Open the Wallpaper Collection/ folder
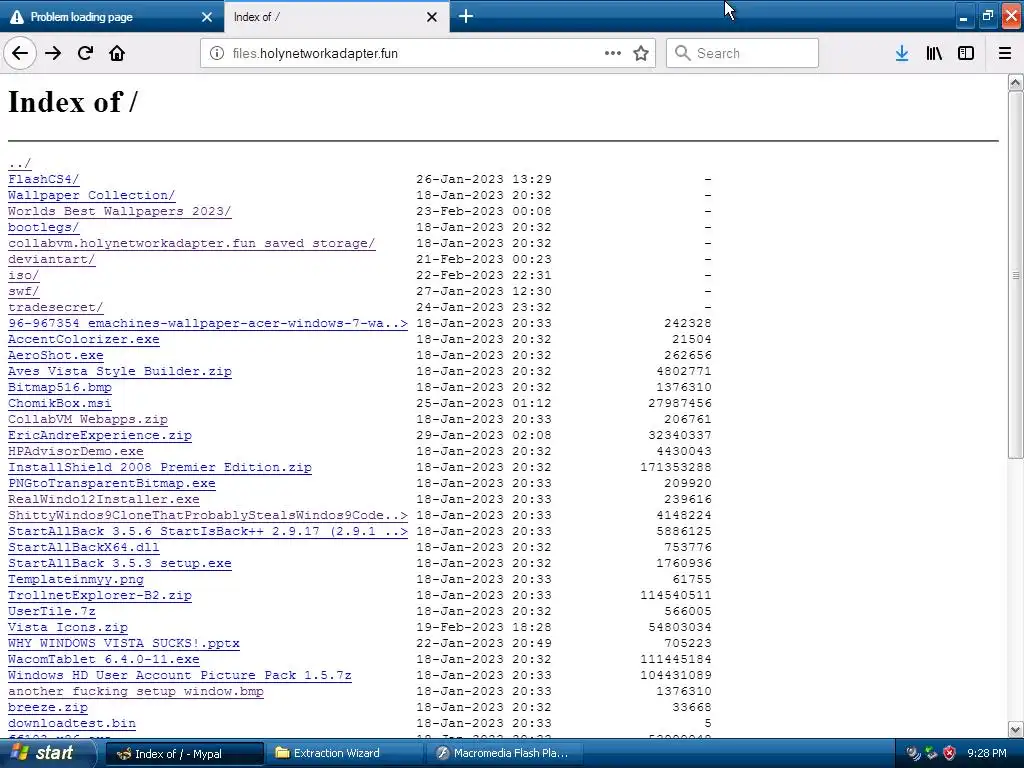 coord(91,195)
